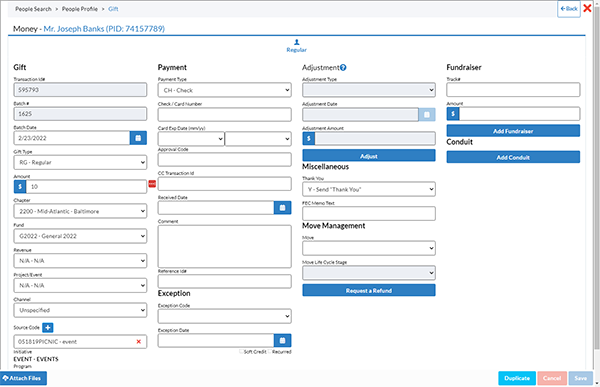Open Mr. Joseph Banks profile link
The height and width of the screenshot is (387, 600).
point(104,29)
